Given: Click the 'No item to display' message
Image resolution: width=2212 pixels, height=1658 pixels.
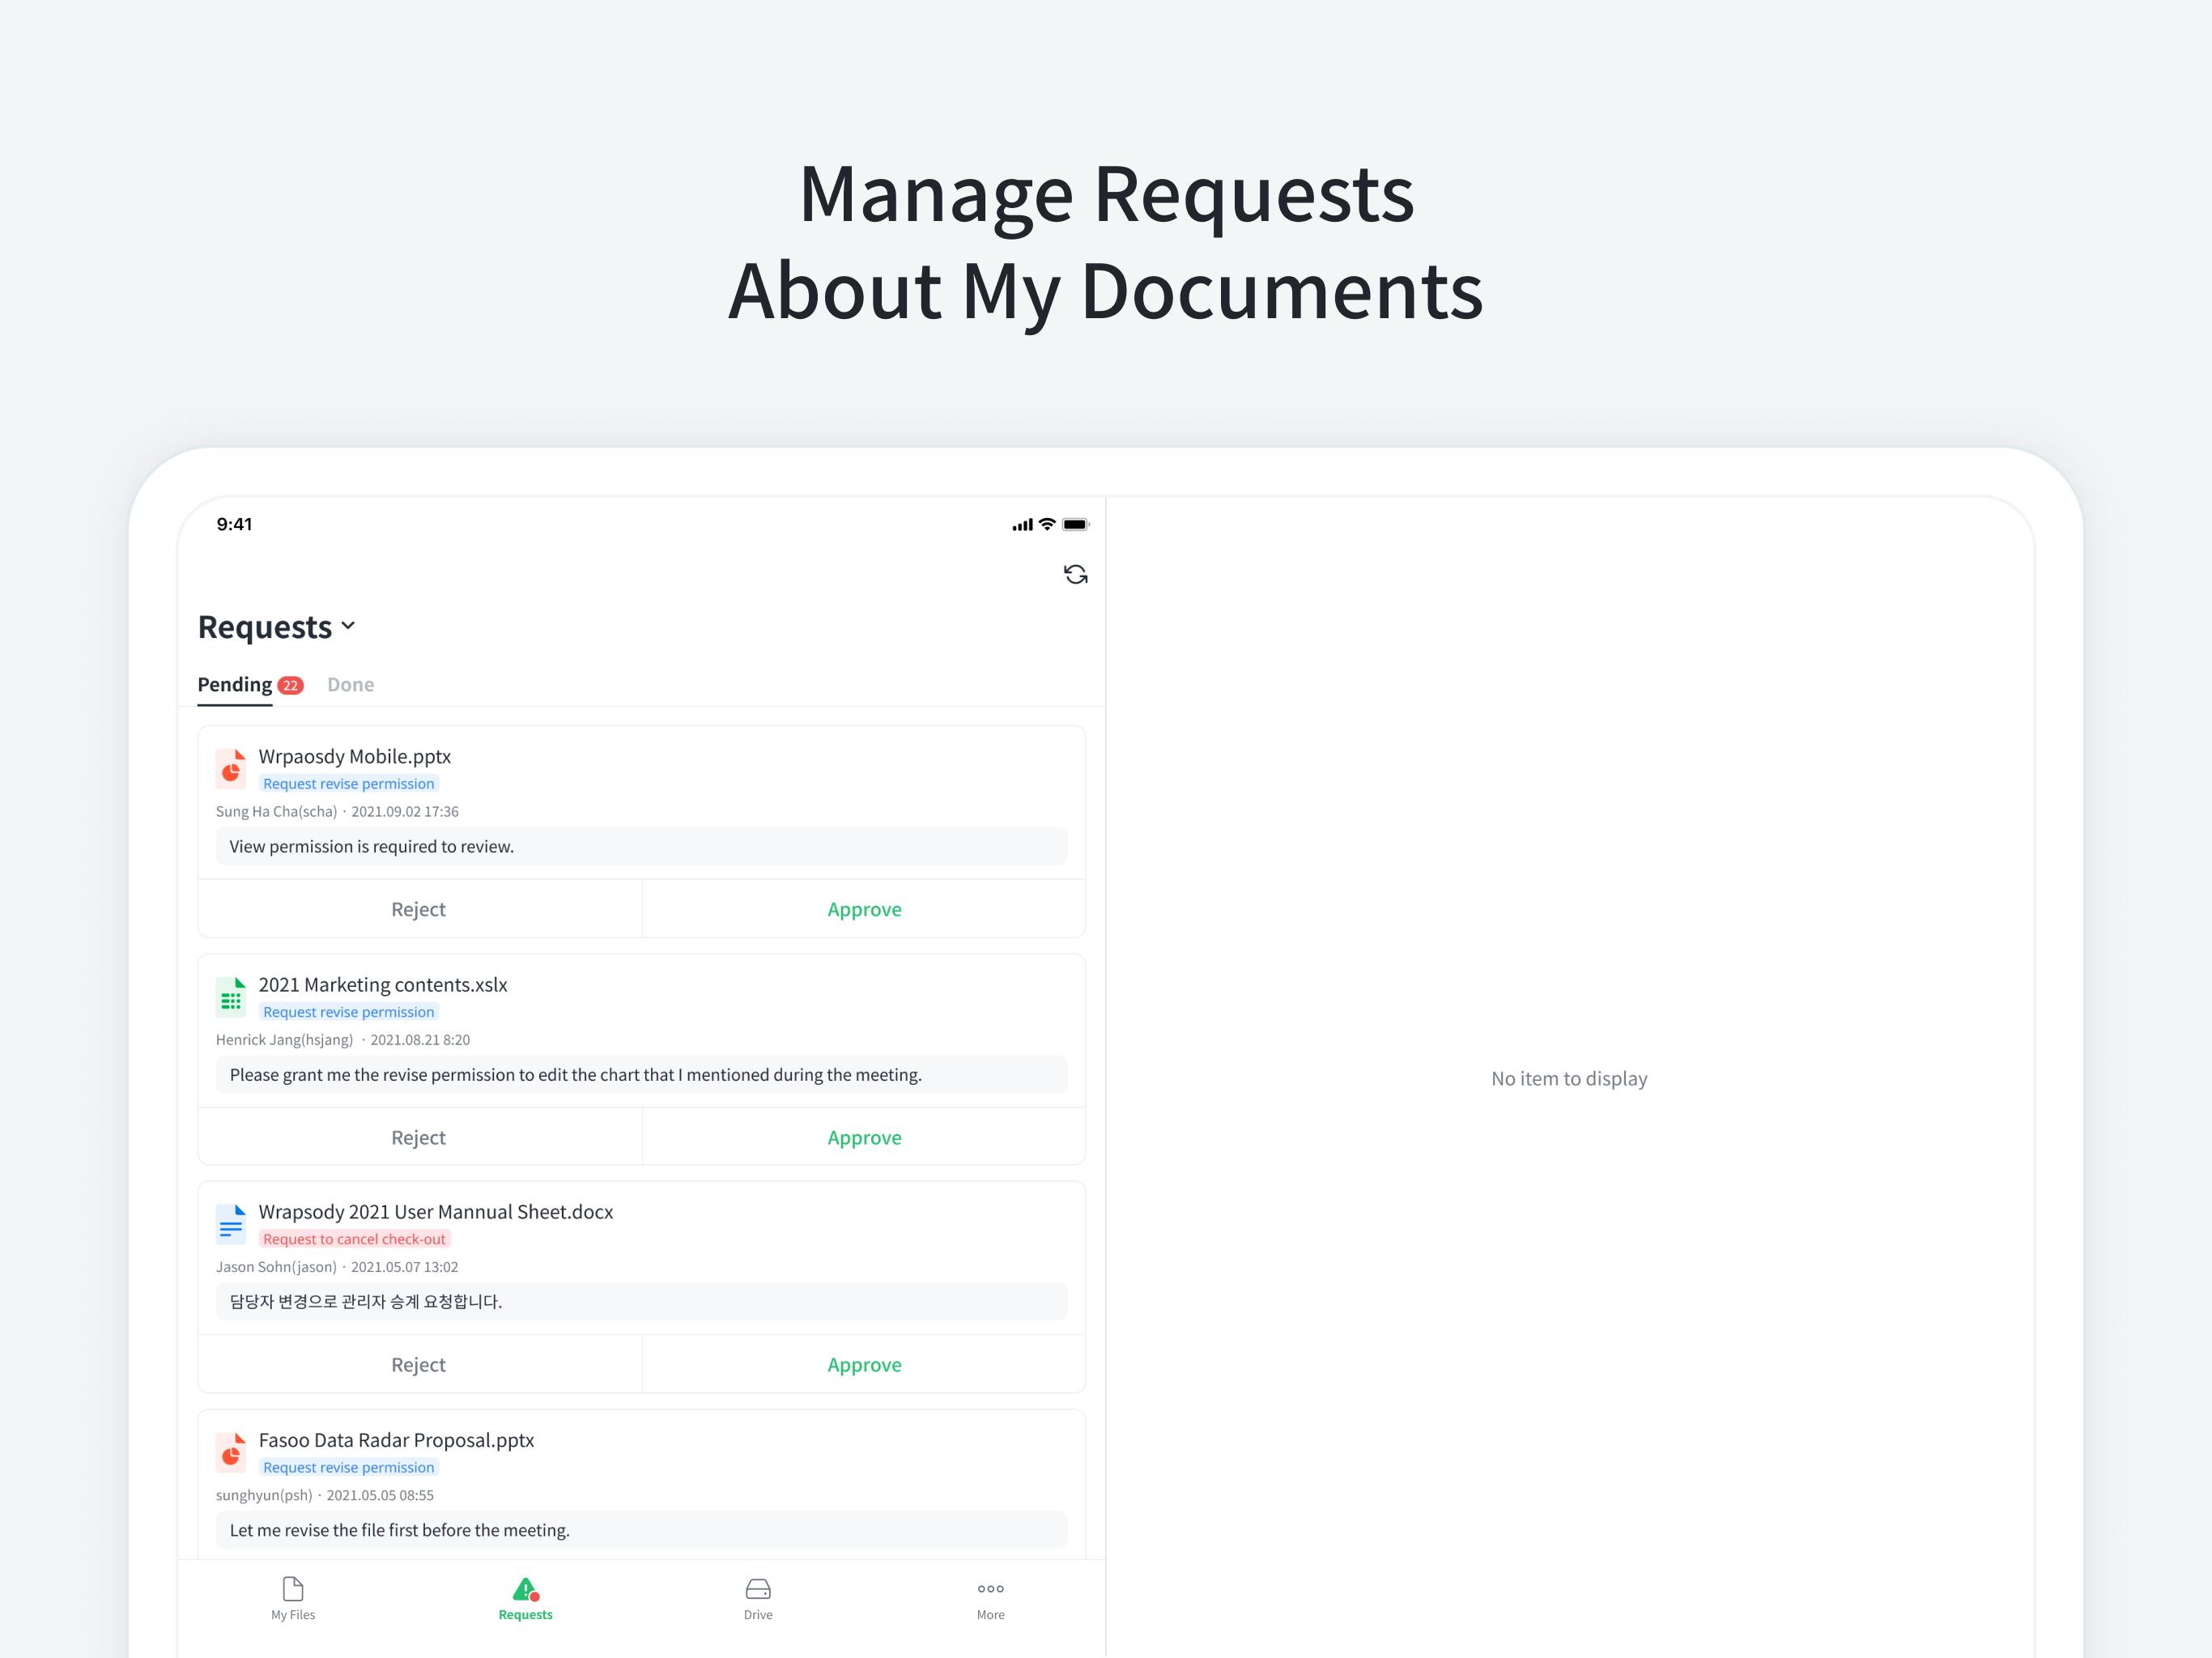Looking at the screenshot, I should pyautogui.click(x=1569, y=1078).
